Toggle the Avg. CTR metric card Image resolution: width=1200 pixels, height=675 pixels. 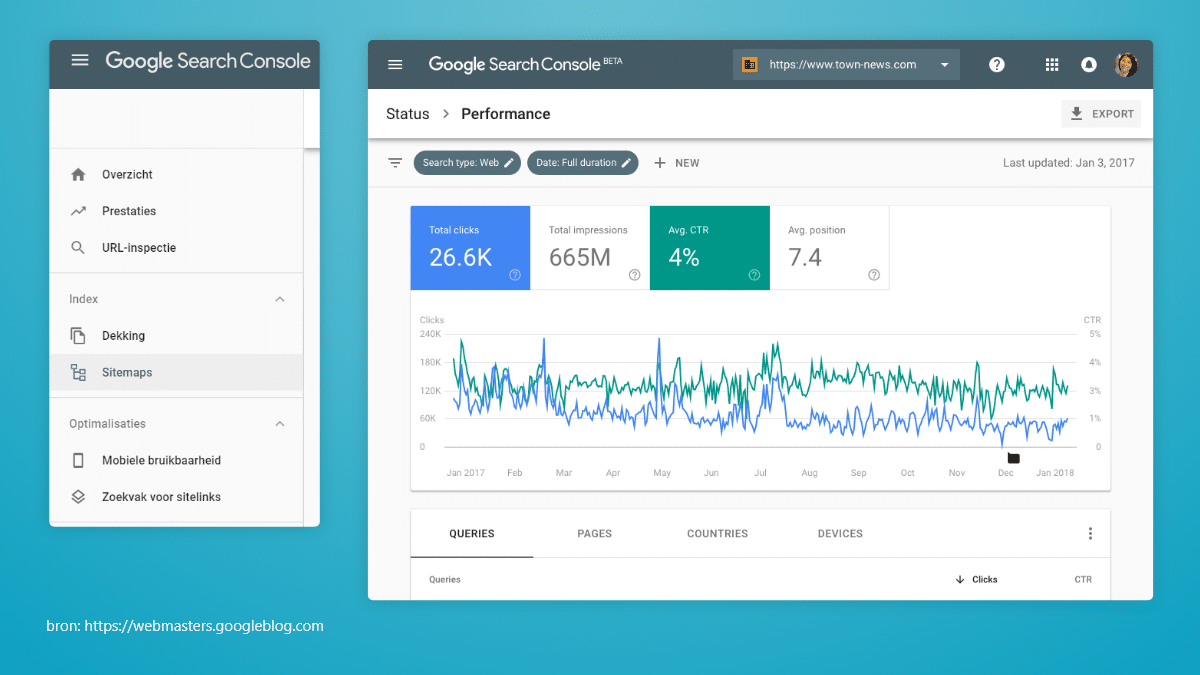pyautogui.click(x=710, y=248)
